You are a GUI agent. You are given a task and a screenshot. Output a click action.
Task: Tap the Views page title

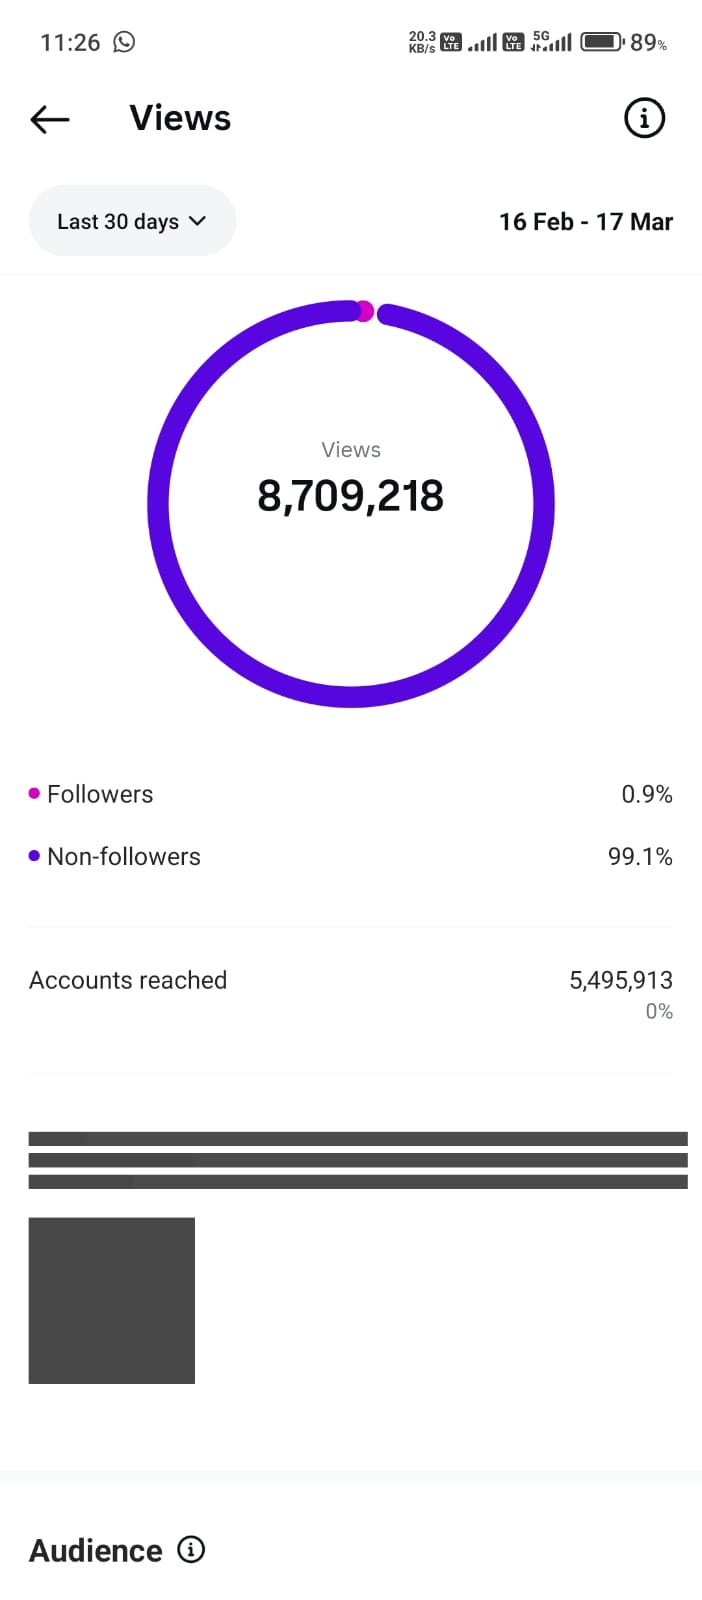180,118
